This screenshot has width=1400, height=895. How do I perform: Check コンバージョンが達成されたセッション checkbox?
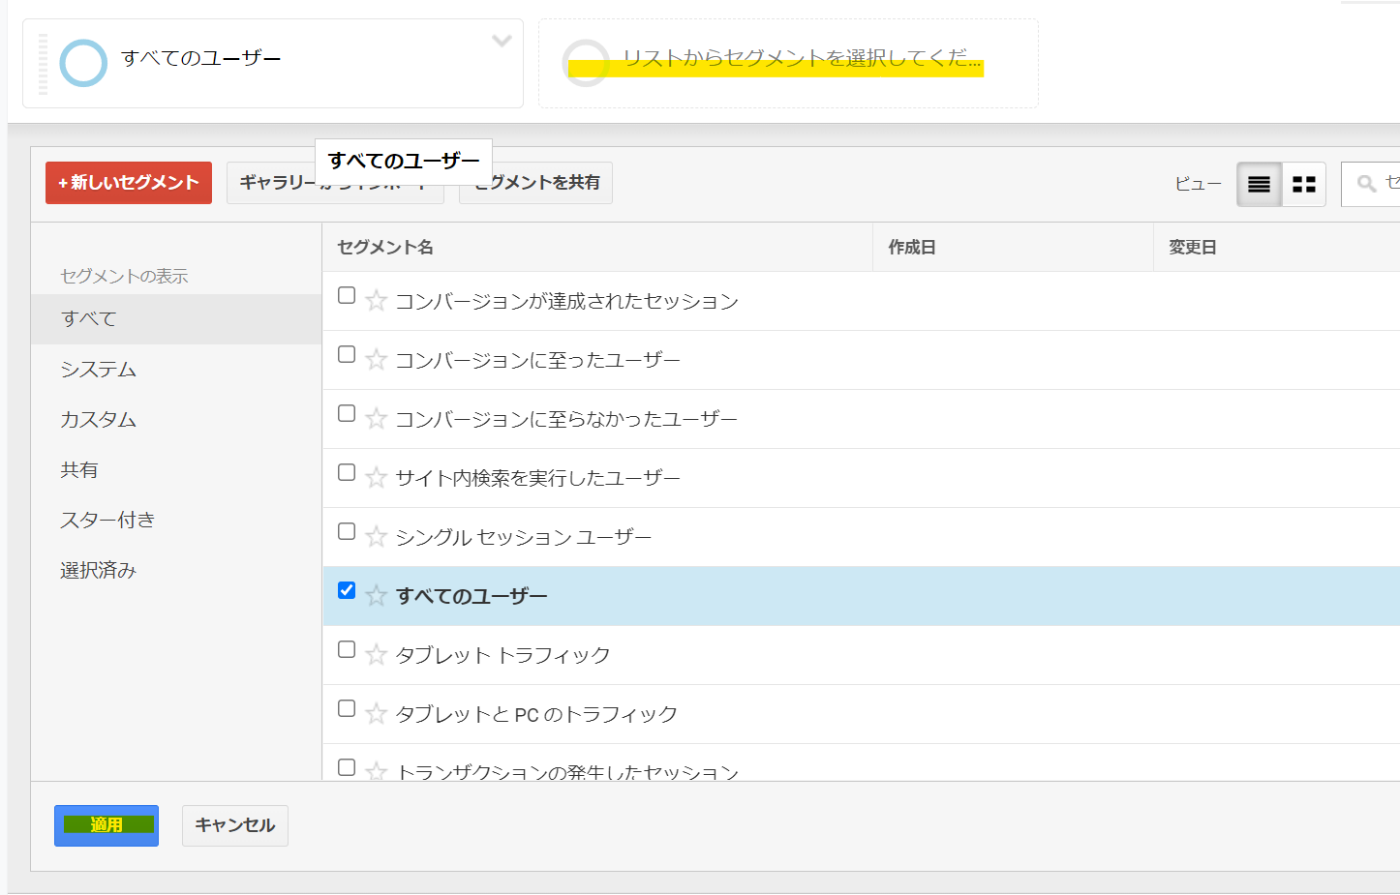click(347, 295)
